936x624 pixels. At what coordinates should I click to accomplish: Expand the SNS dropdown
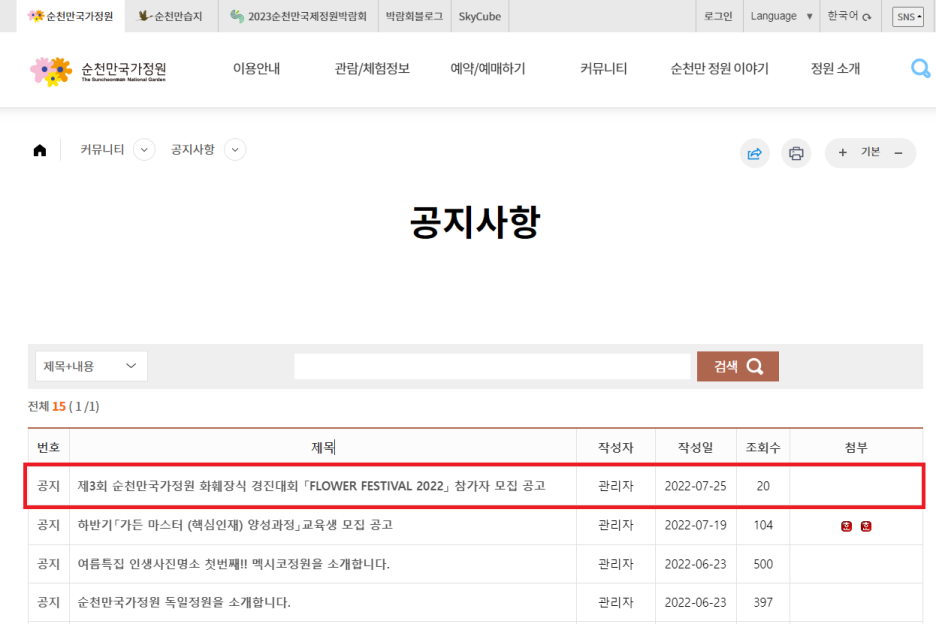tap(907, 17)
